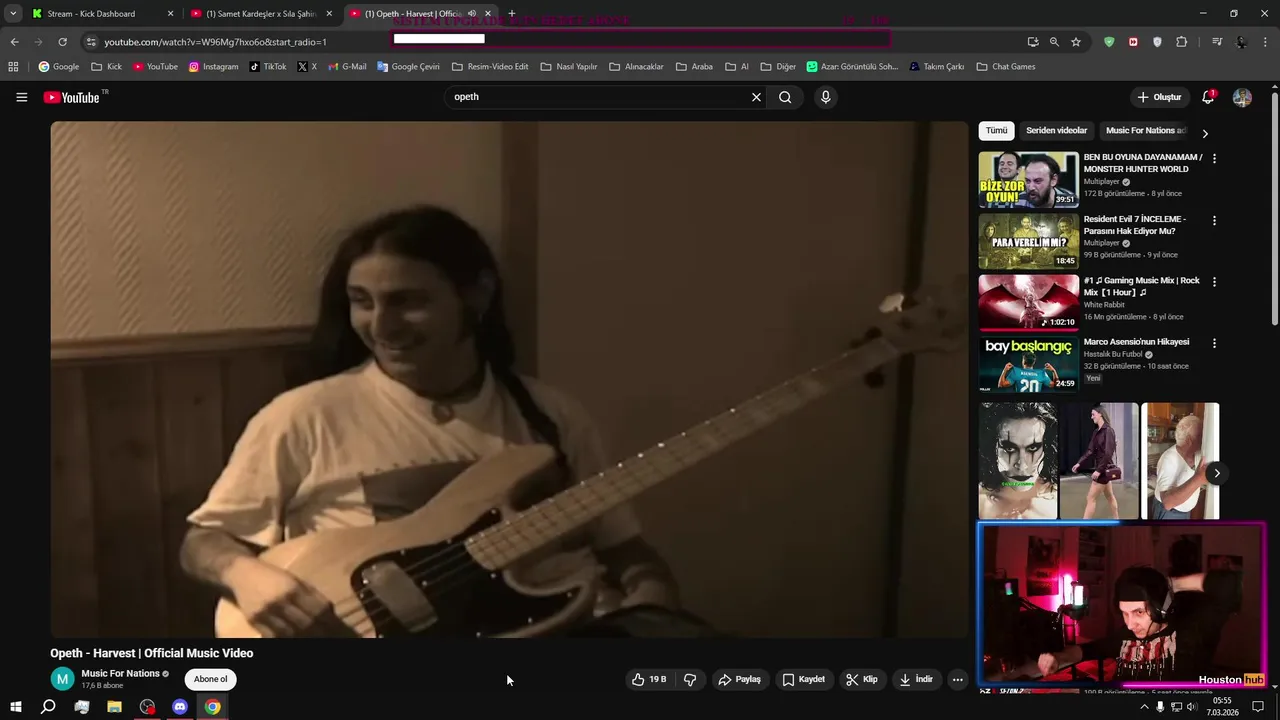Open Music For Nations channel avatar

[x=62, y=679]
